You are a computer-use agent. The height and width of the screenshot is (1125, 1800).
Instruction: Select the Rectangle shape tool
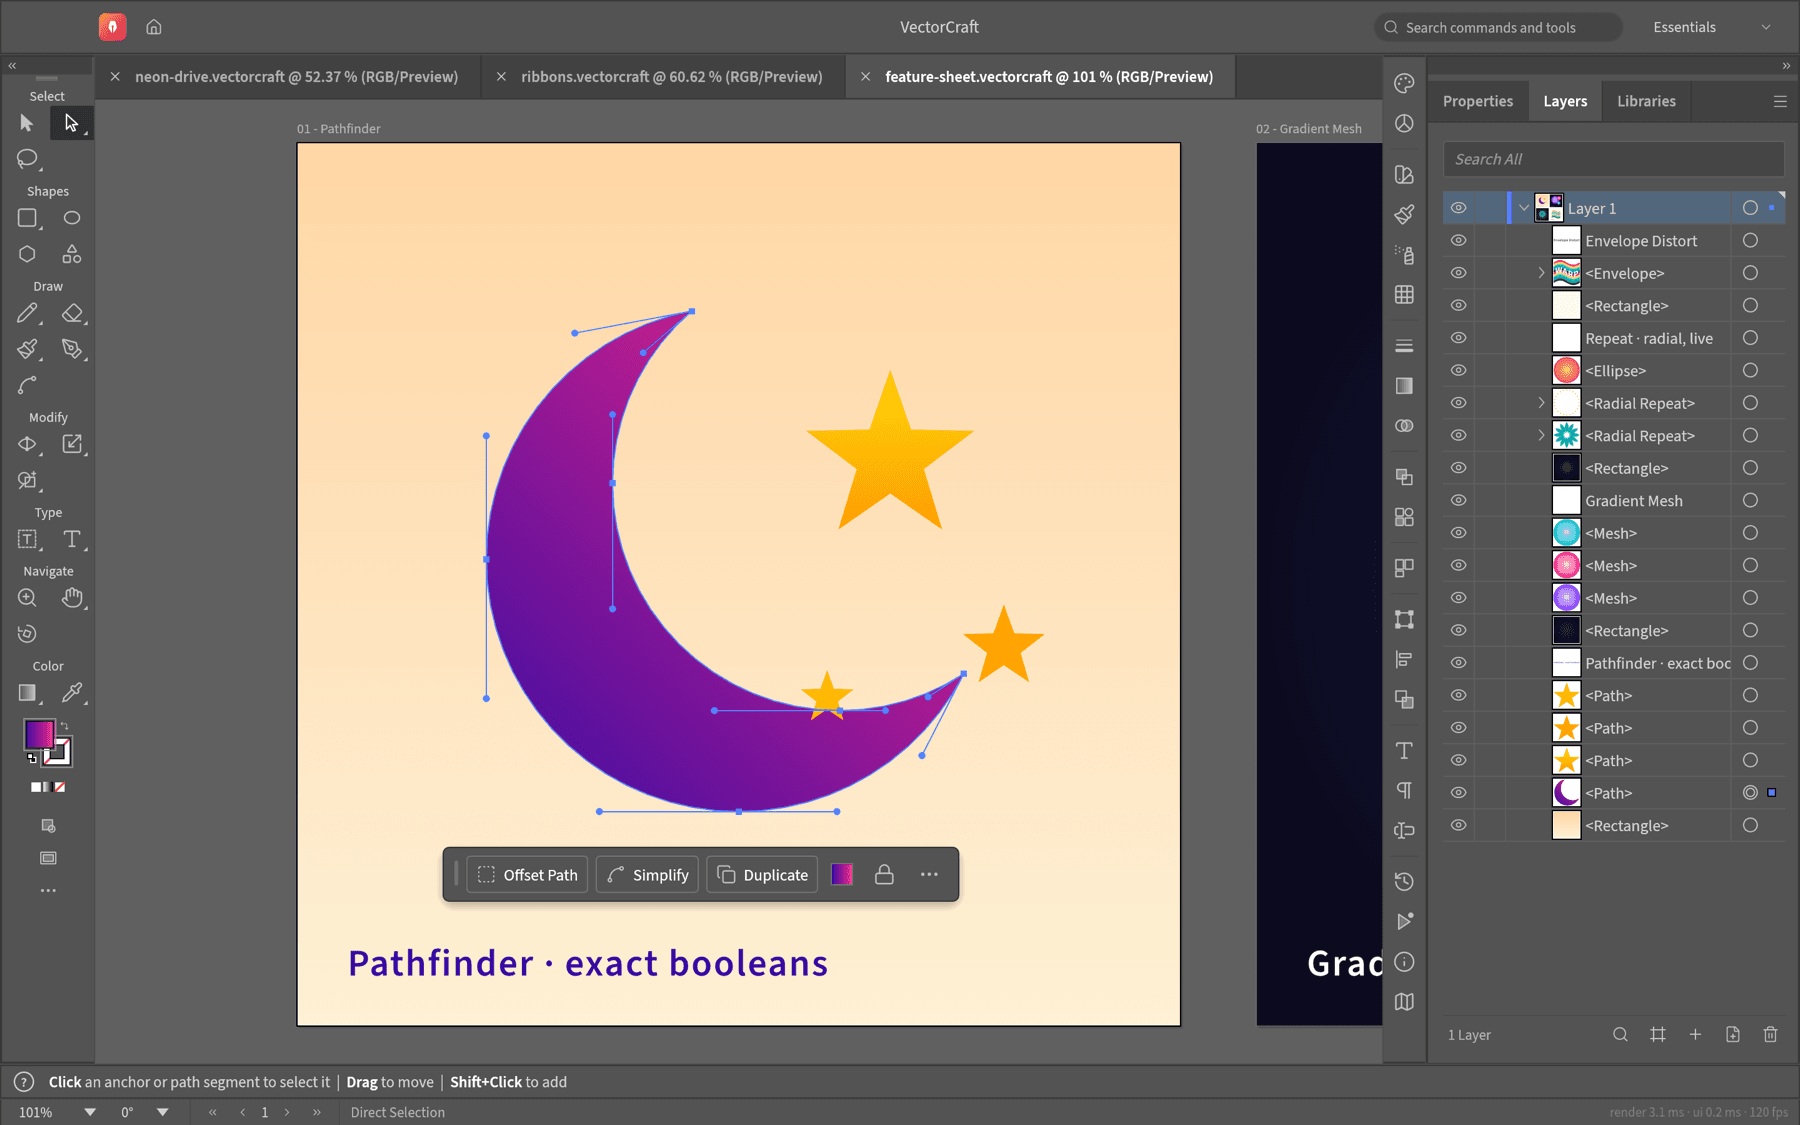click(x=27, y=218)
